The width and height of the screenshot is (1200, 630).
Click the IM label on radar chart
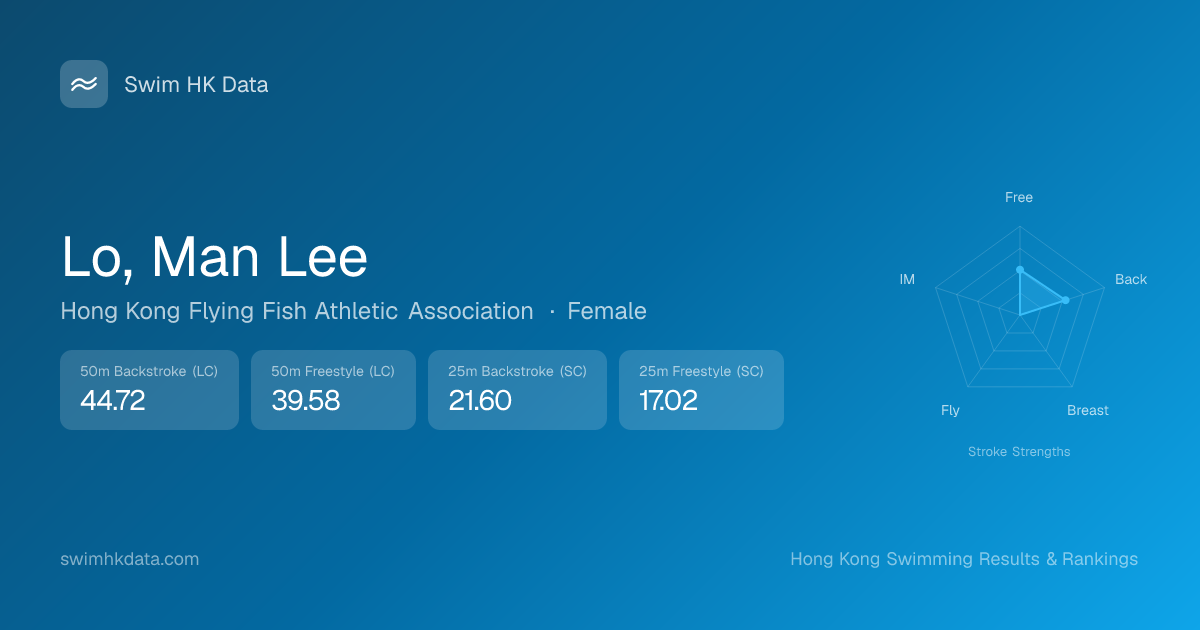point(907,280)
